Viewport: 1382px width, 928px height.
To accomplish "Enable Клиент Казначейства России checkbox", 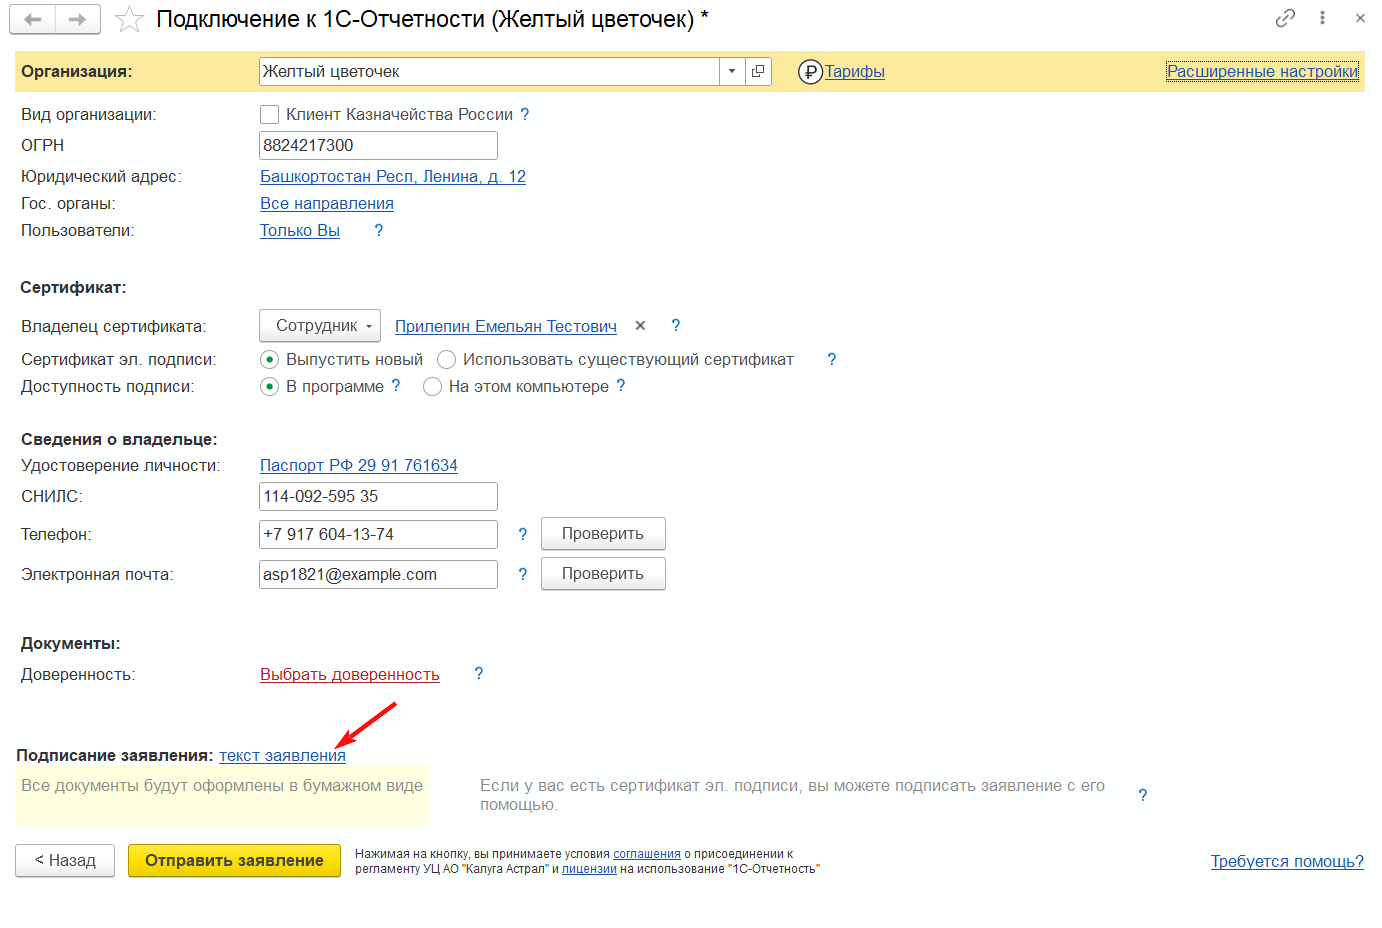I will (x=269, y=115).
